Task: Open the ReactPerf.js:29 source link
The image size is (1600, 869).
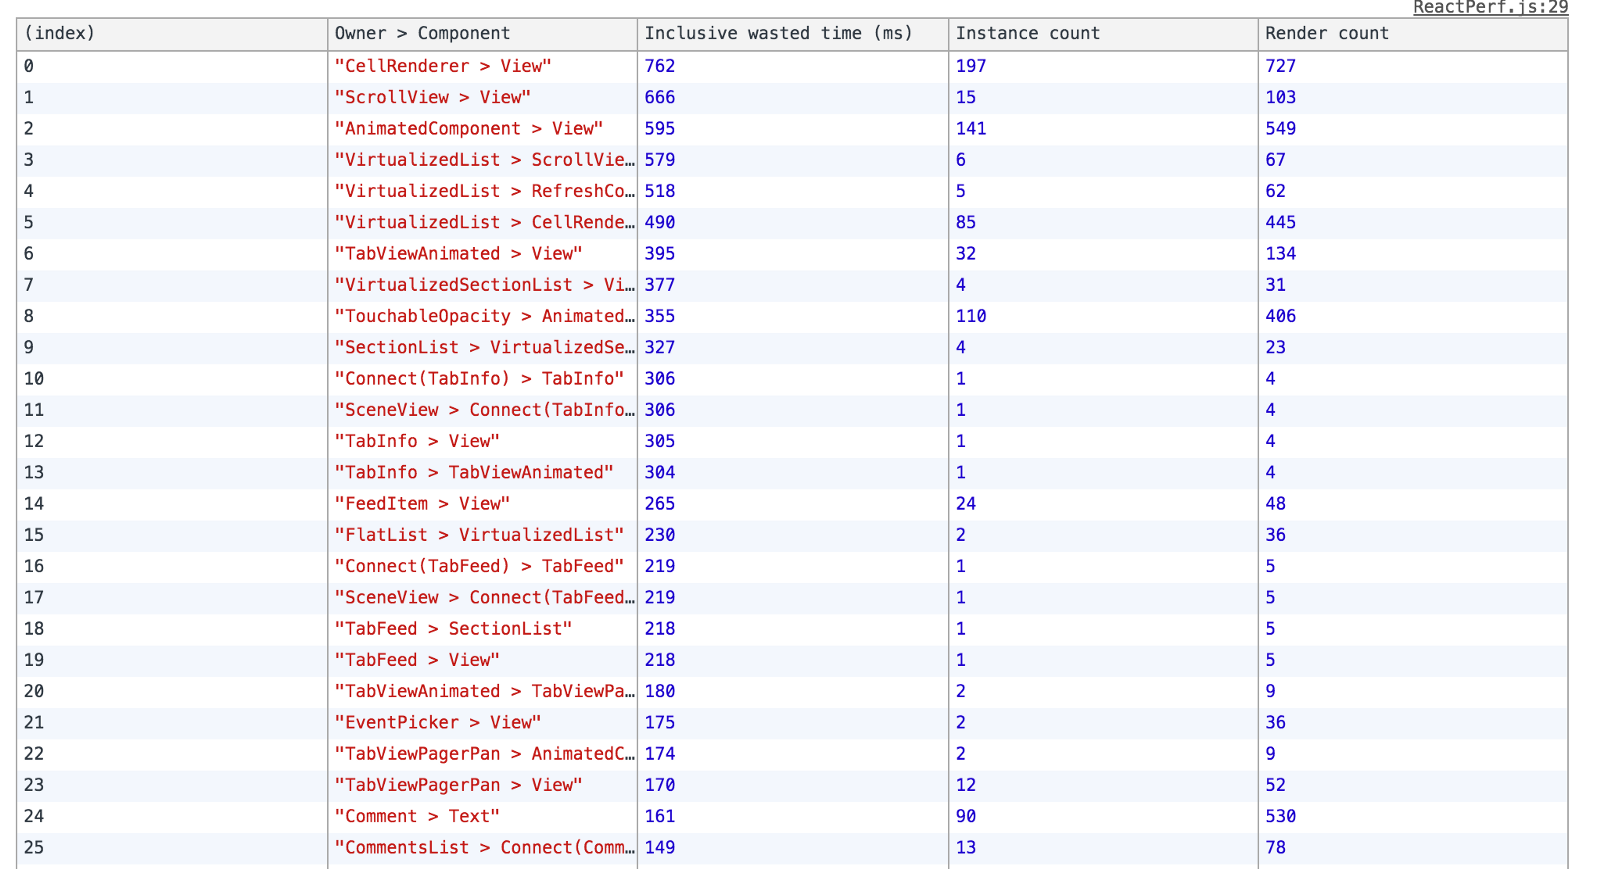Action: [1489, 8]
